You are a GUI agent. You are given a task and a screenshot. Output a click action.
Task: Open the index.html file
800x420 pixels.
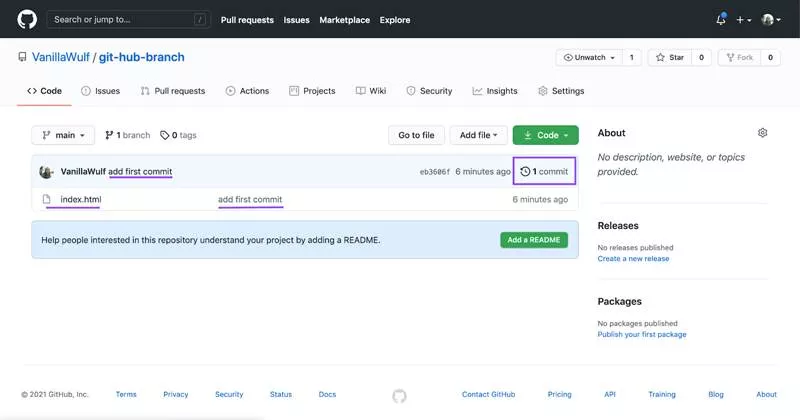81,199
